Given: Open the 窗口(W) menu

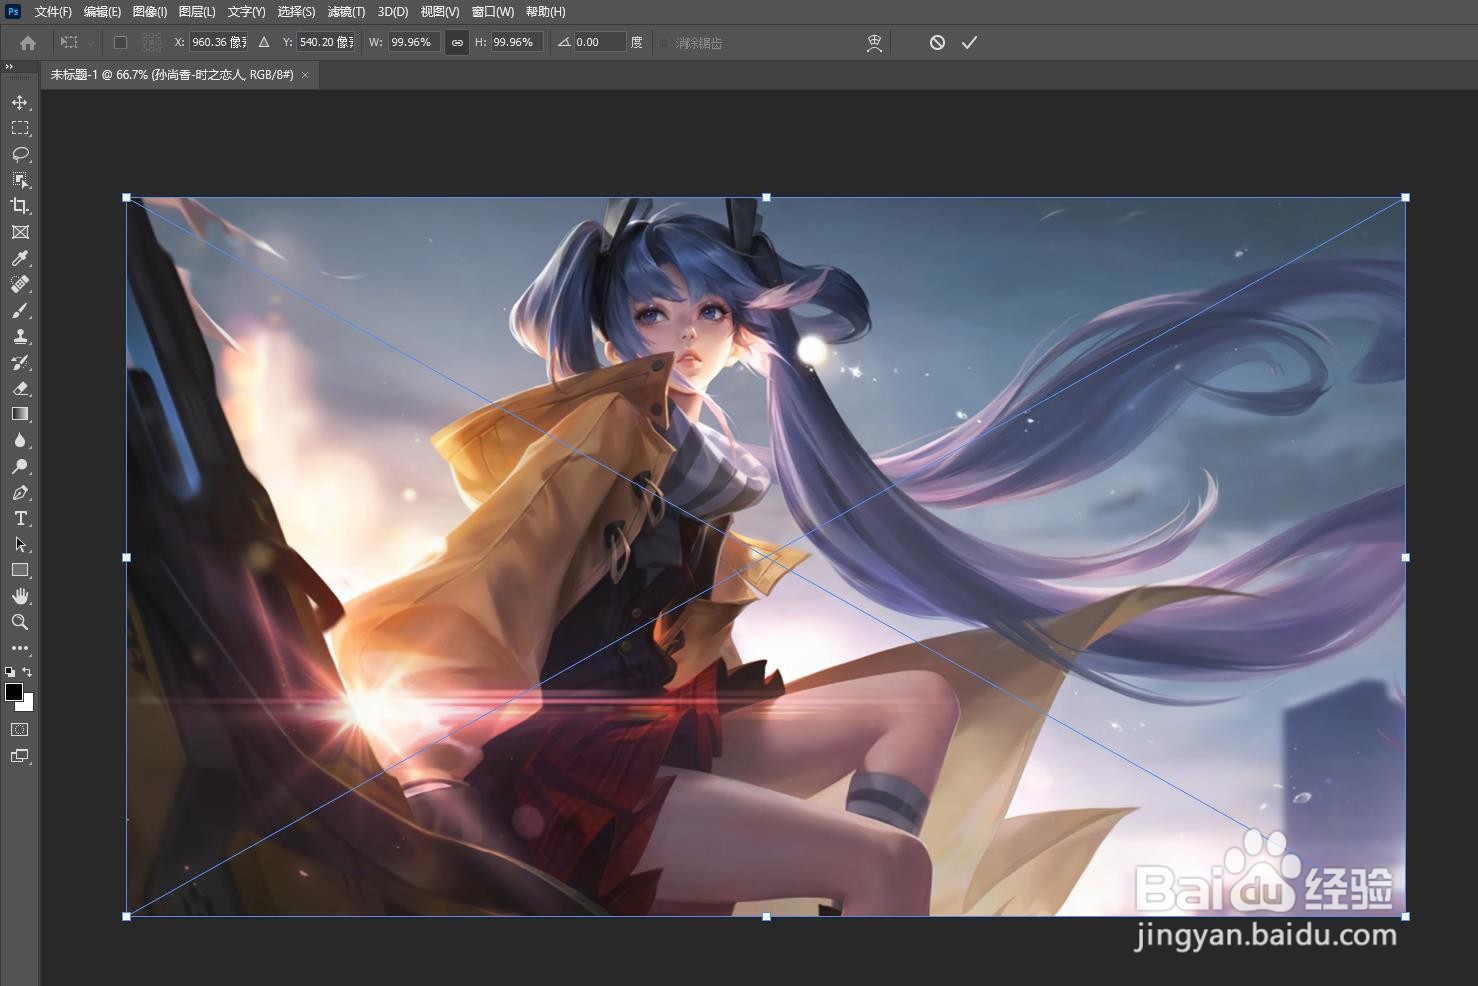Looking at the screenshot, I should 492,12.
